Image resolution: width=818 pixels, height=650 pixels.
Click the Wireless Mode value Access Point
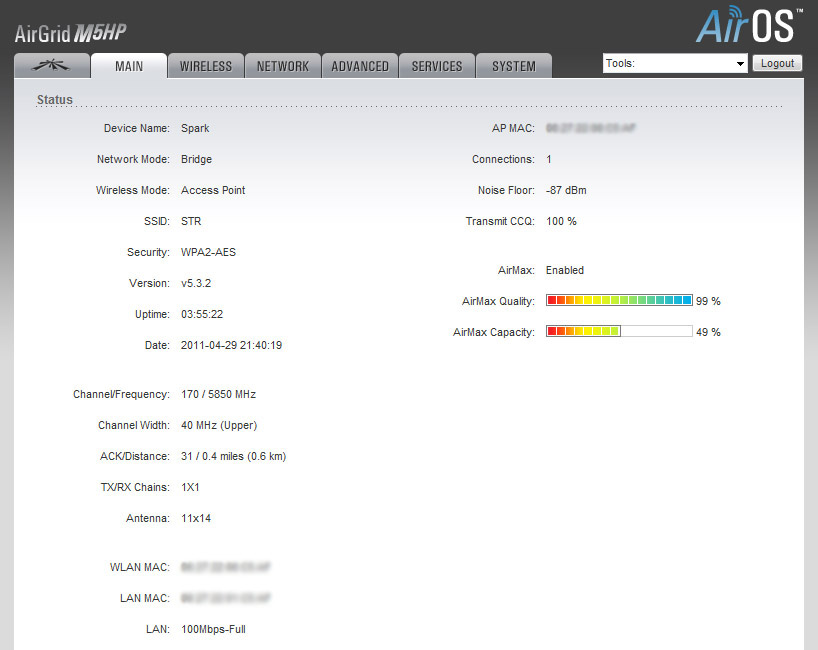[x=213, y=190]
